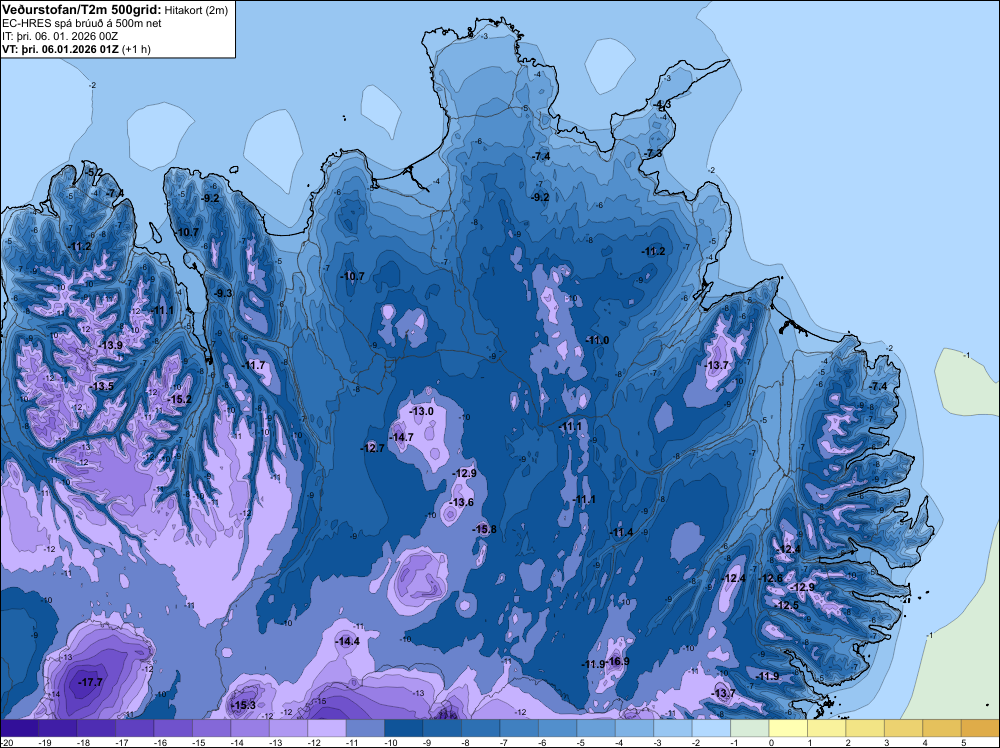Select the legend swatch labeled -12

pyautogui.click(x=327, y=728)
